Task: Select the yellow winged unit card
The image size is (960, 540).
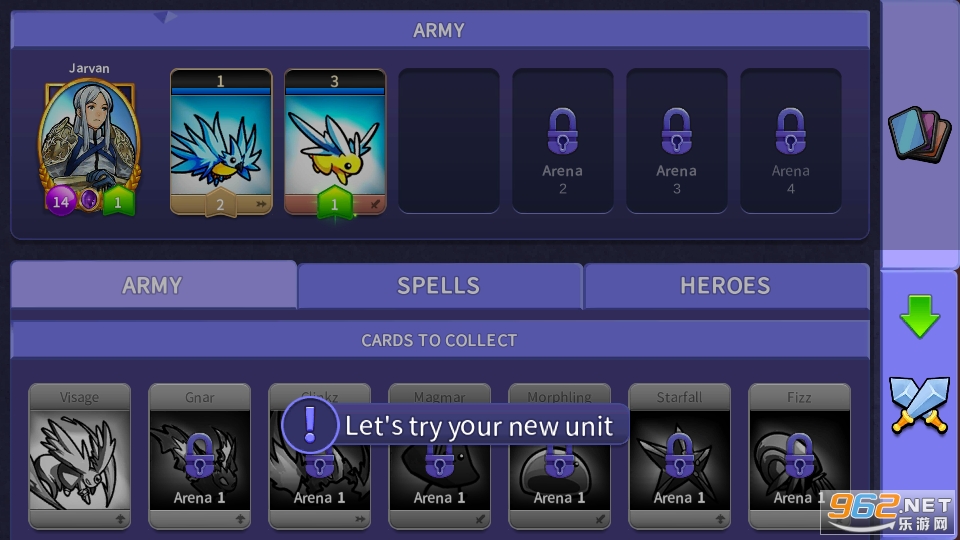Action: coord(335,142)
